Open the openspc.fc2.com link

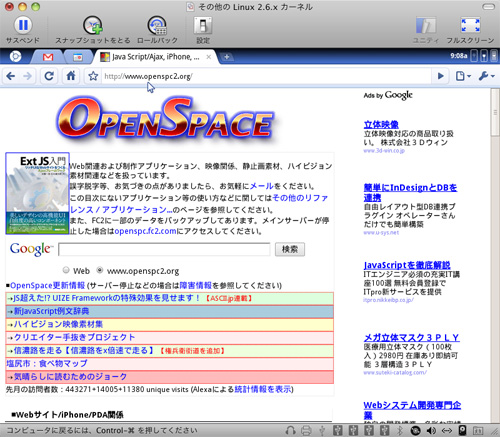[x=145, y=231]
